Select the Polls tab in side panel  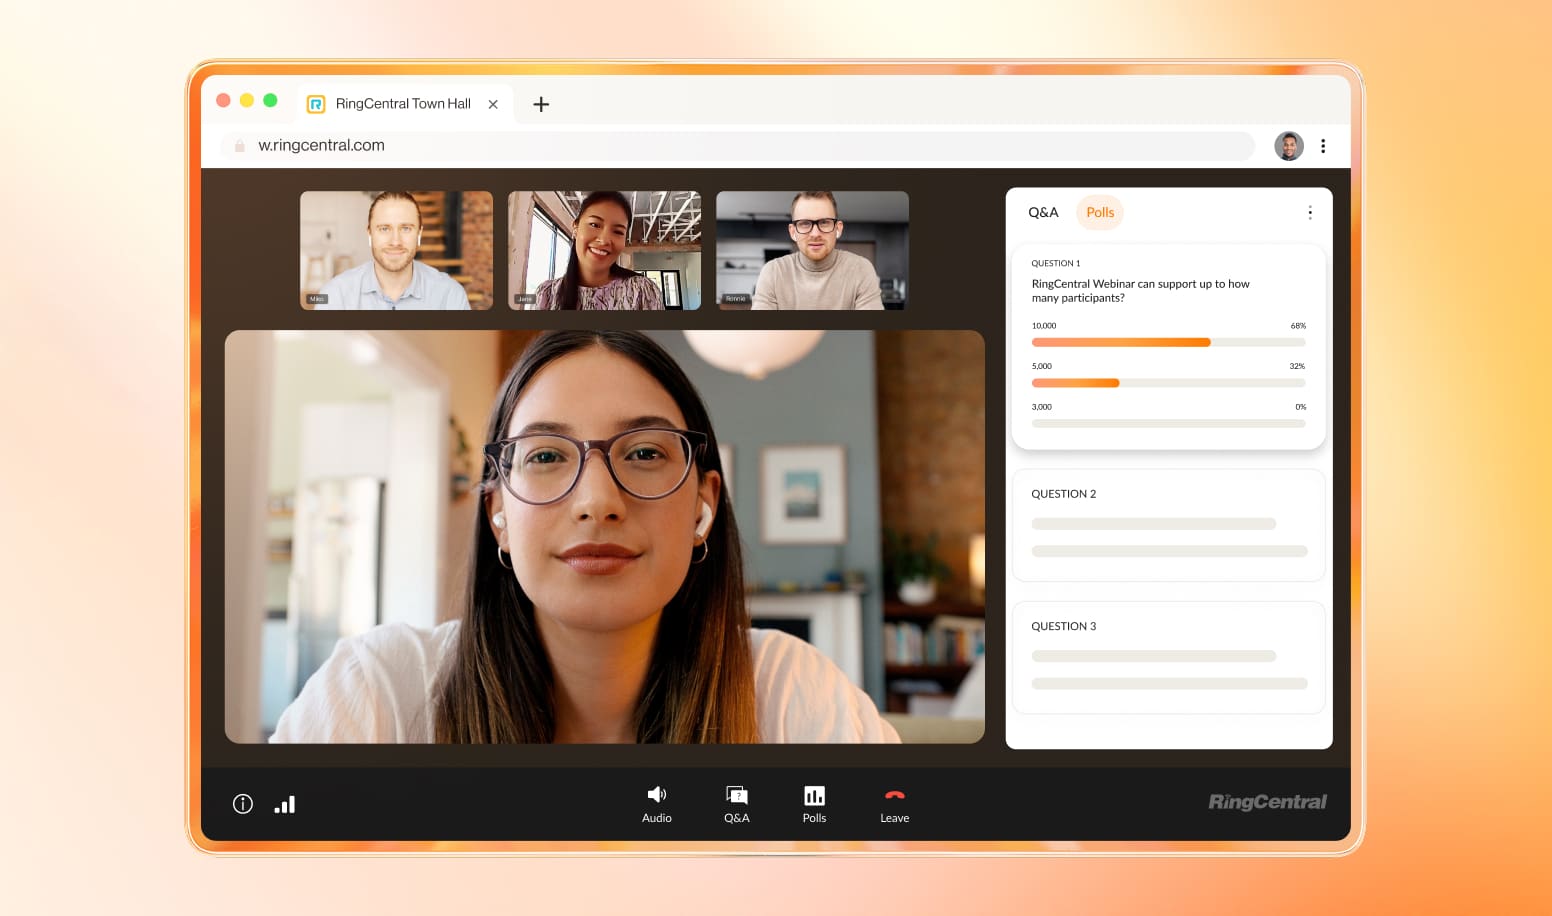(1099, 212)
